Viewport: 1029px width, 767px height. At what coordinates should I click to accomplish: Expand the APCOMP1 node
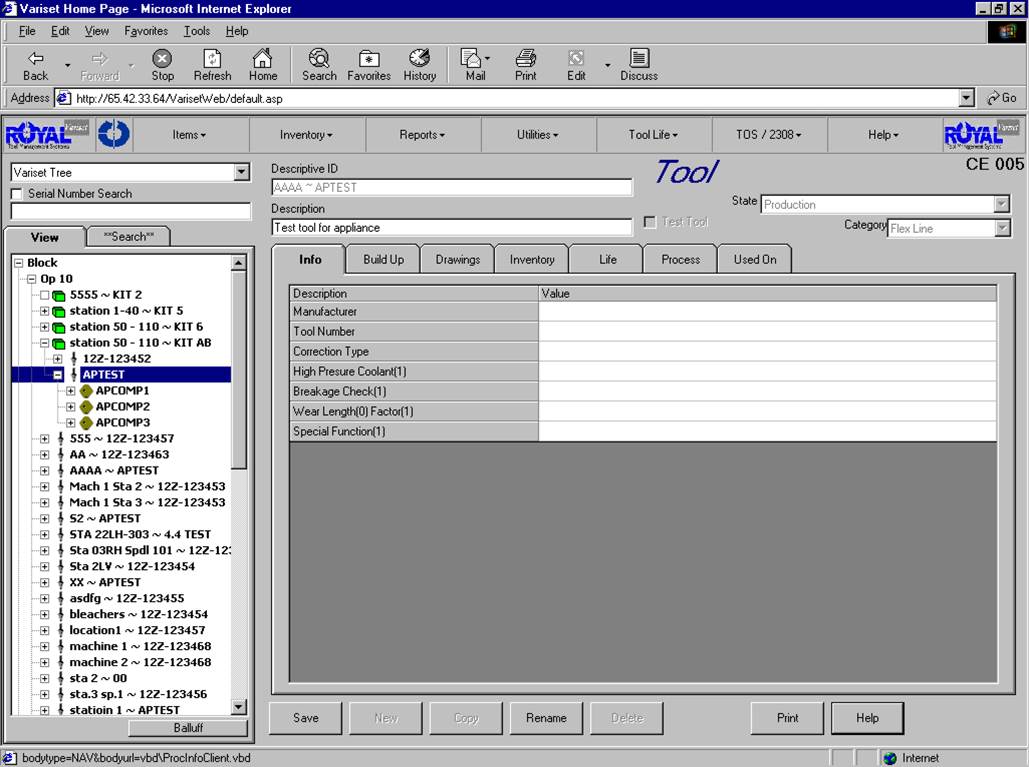click(x=70, y=391)
